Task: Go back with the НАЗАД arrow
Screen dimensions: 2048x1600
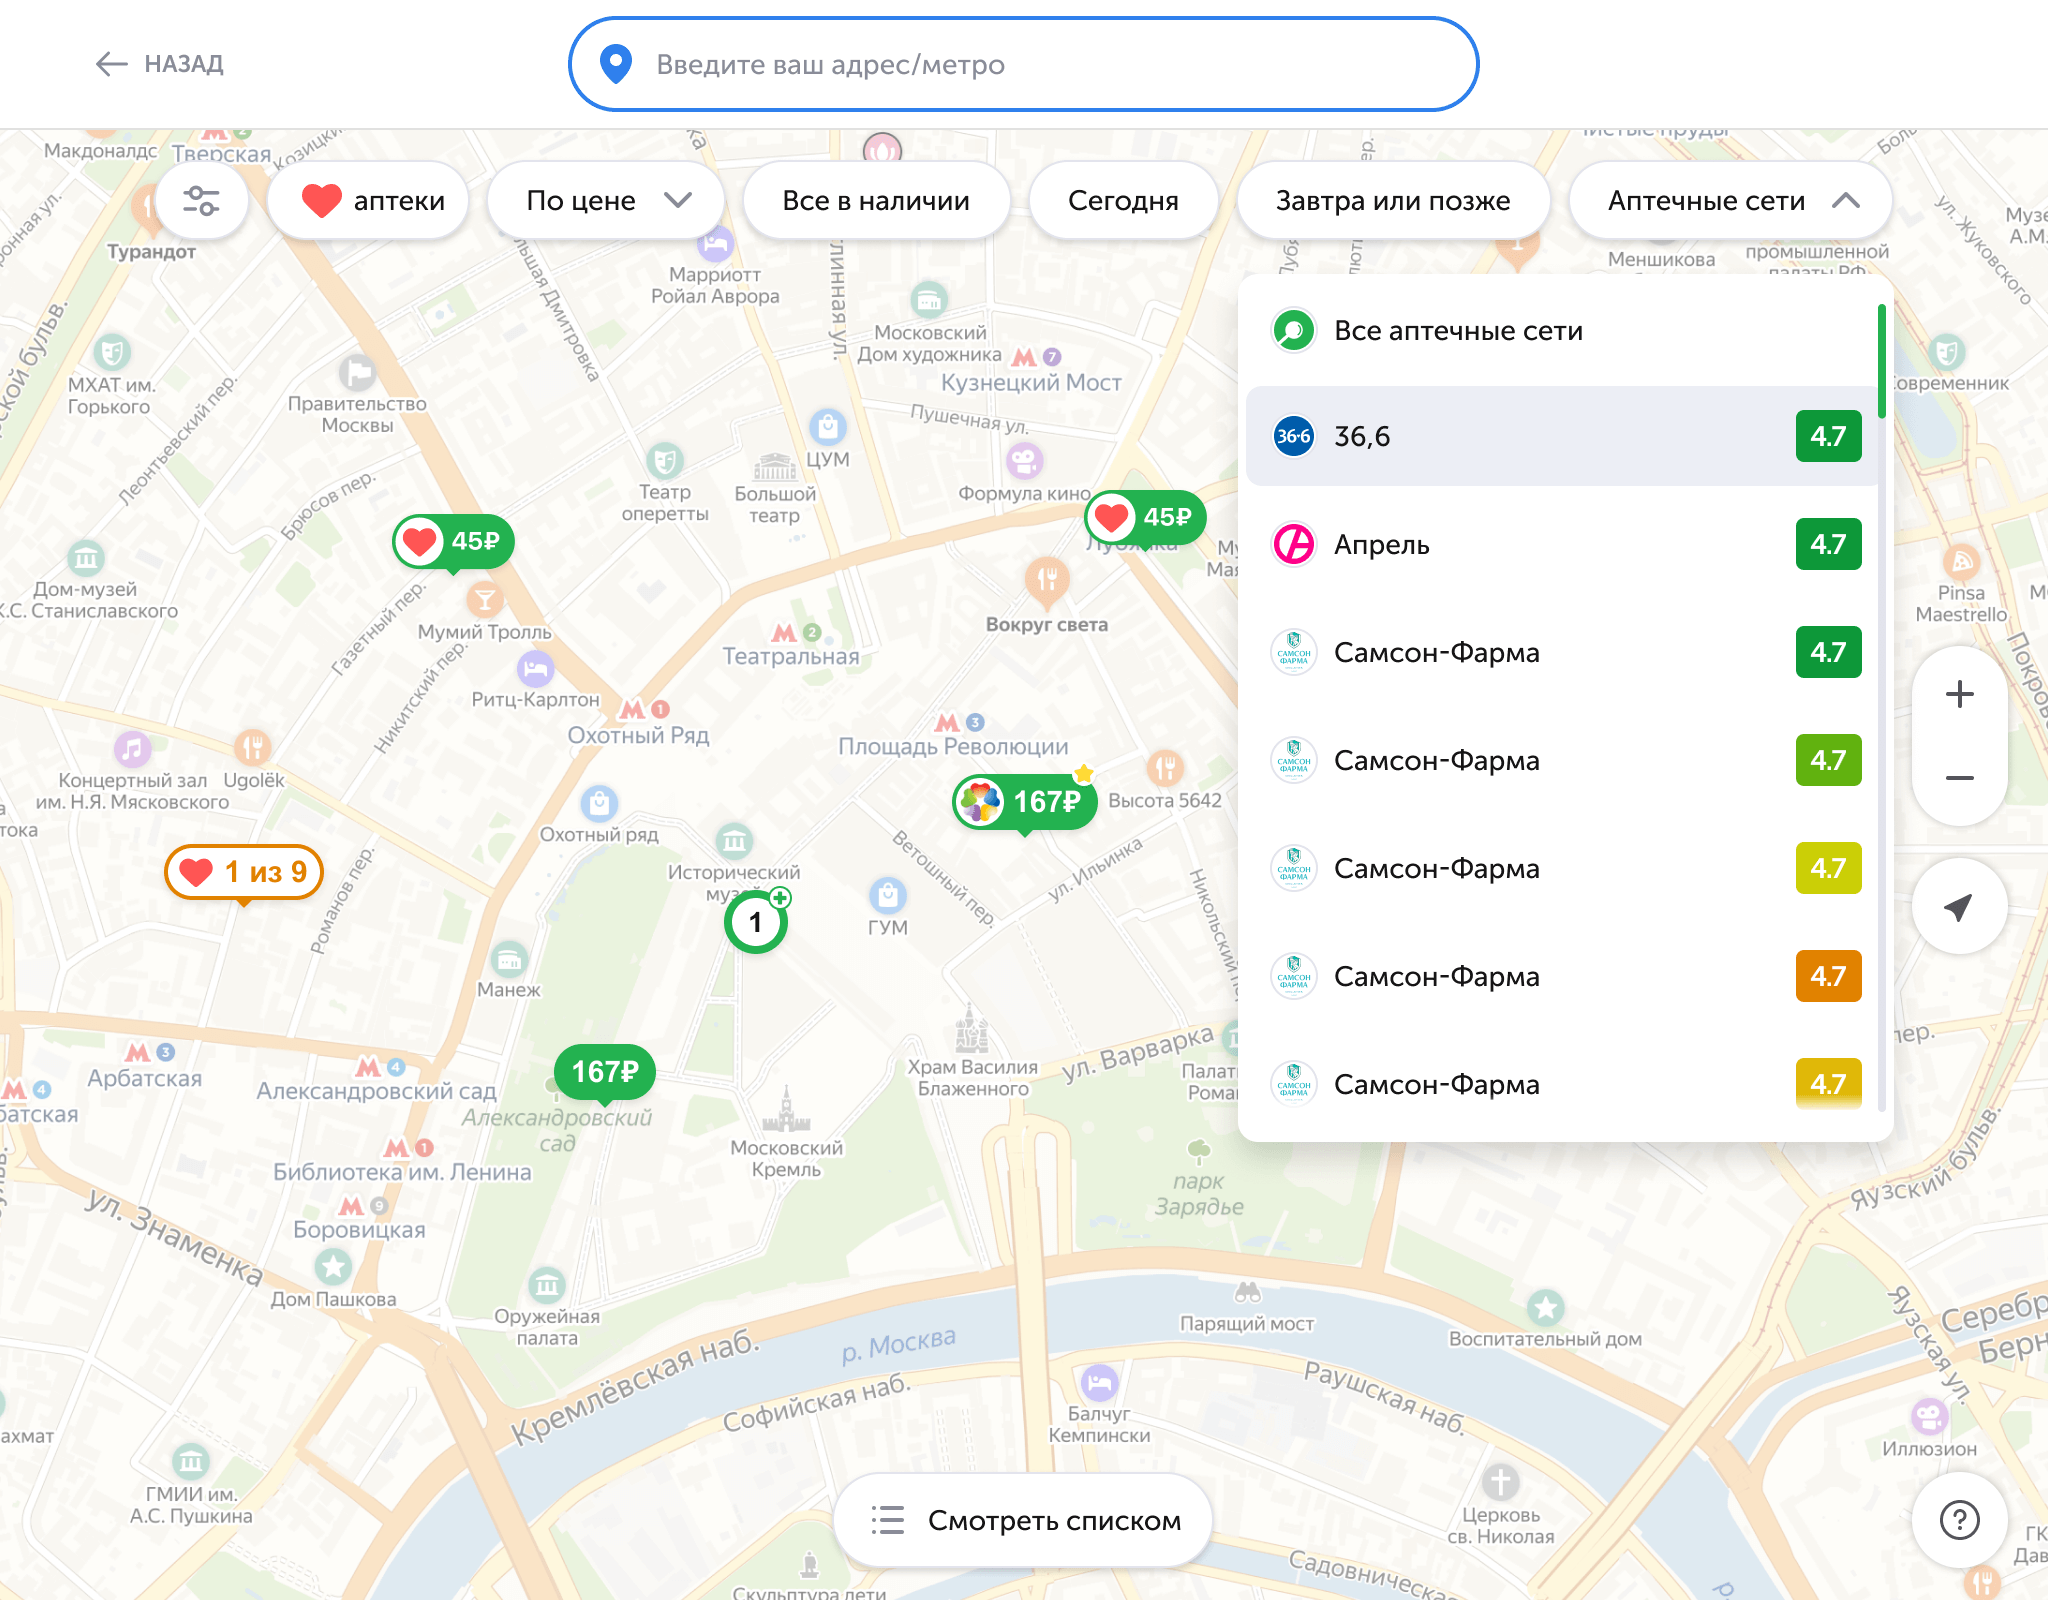Action: (x=159, y=64)
